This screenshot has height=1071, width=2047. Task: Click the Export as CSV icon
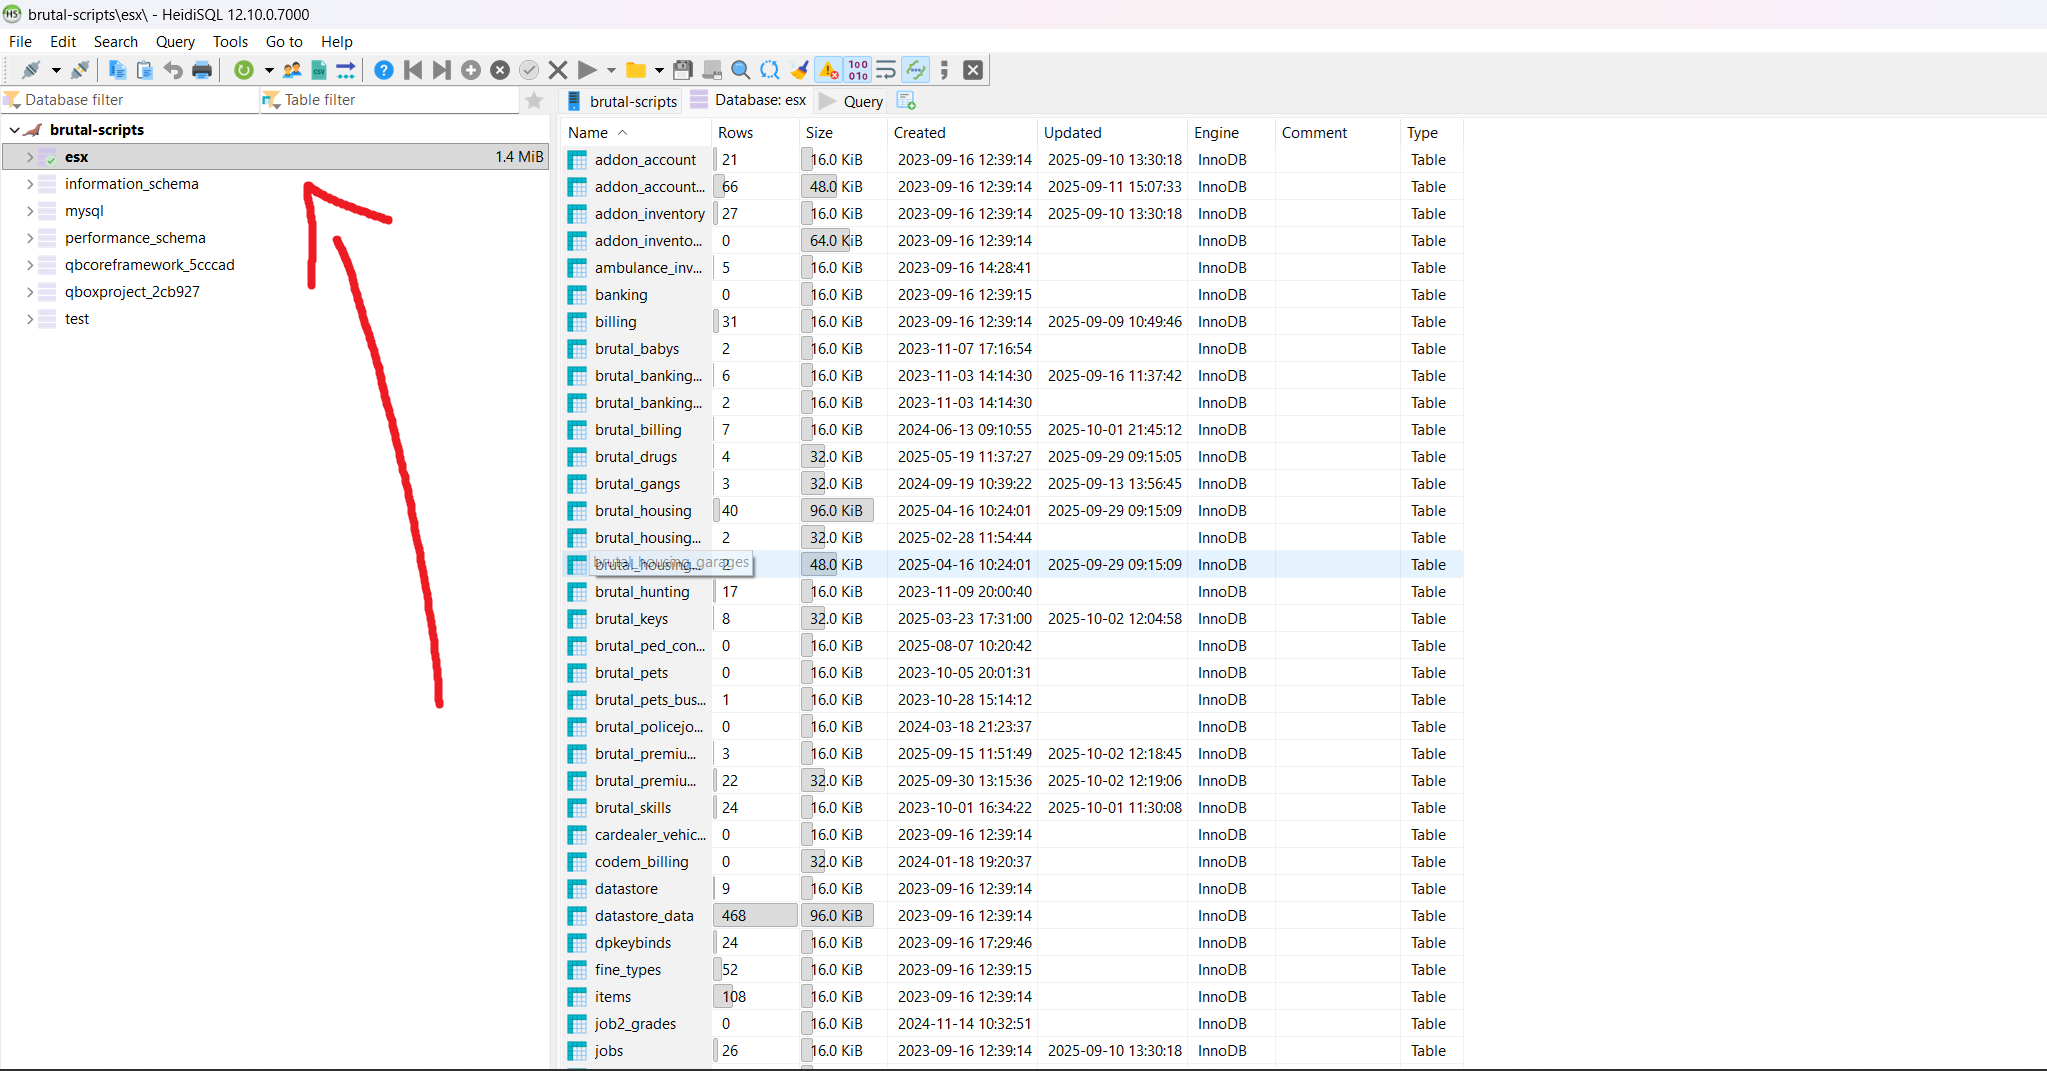tap(319, 70)
